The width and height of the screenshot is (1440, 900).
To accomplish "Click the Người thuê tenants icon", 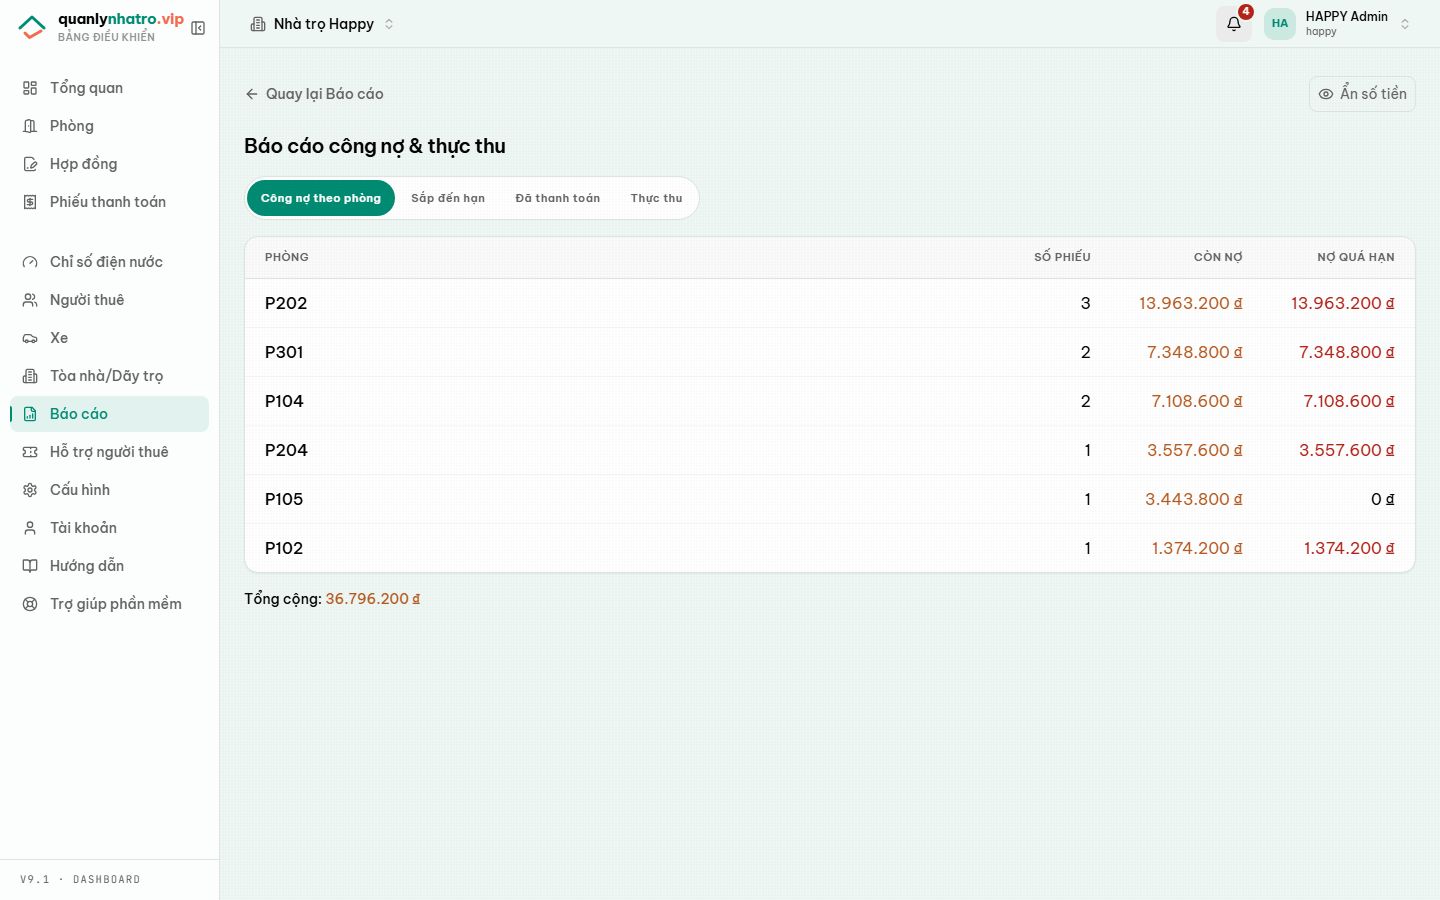I will 30,300.
